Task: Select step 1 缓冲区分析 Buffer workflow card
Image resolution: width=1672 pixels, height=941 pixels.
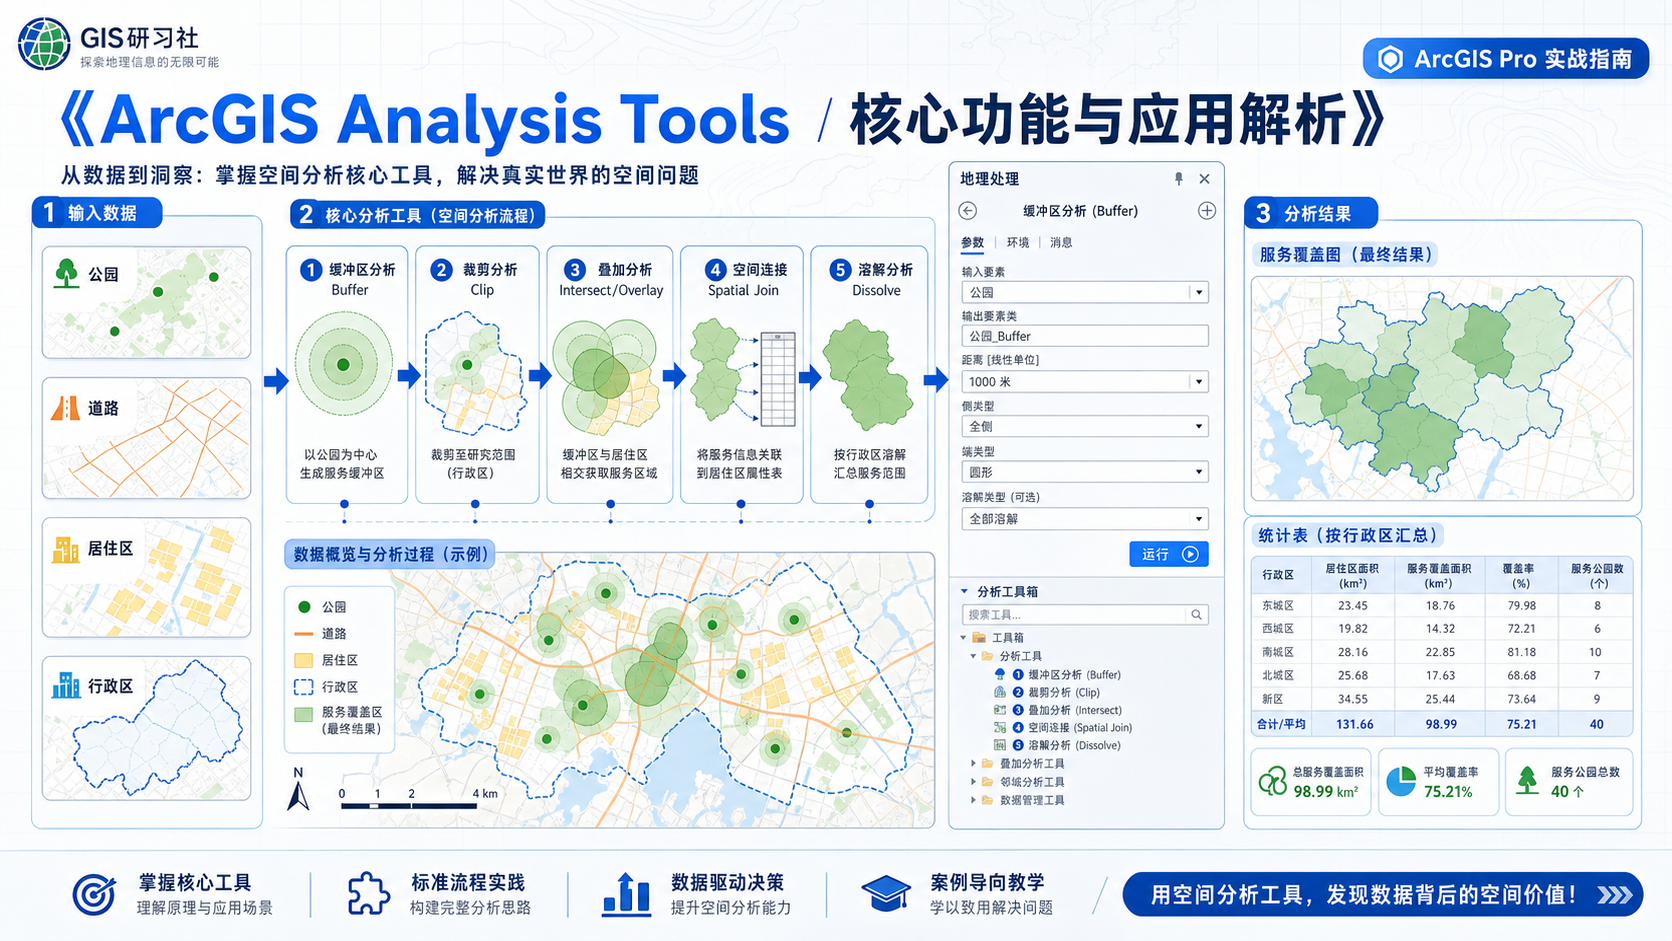Action: point(347,374)
